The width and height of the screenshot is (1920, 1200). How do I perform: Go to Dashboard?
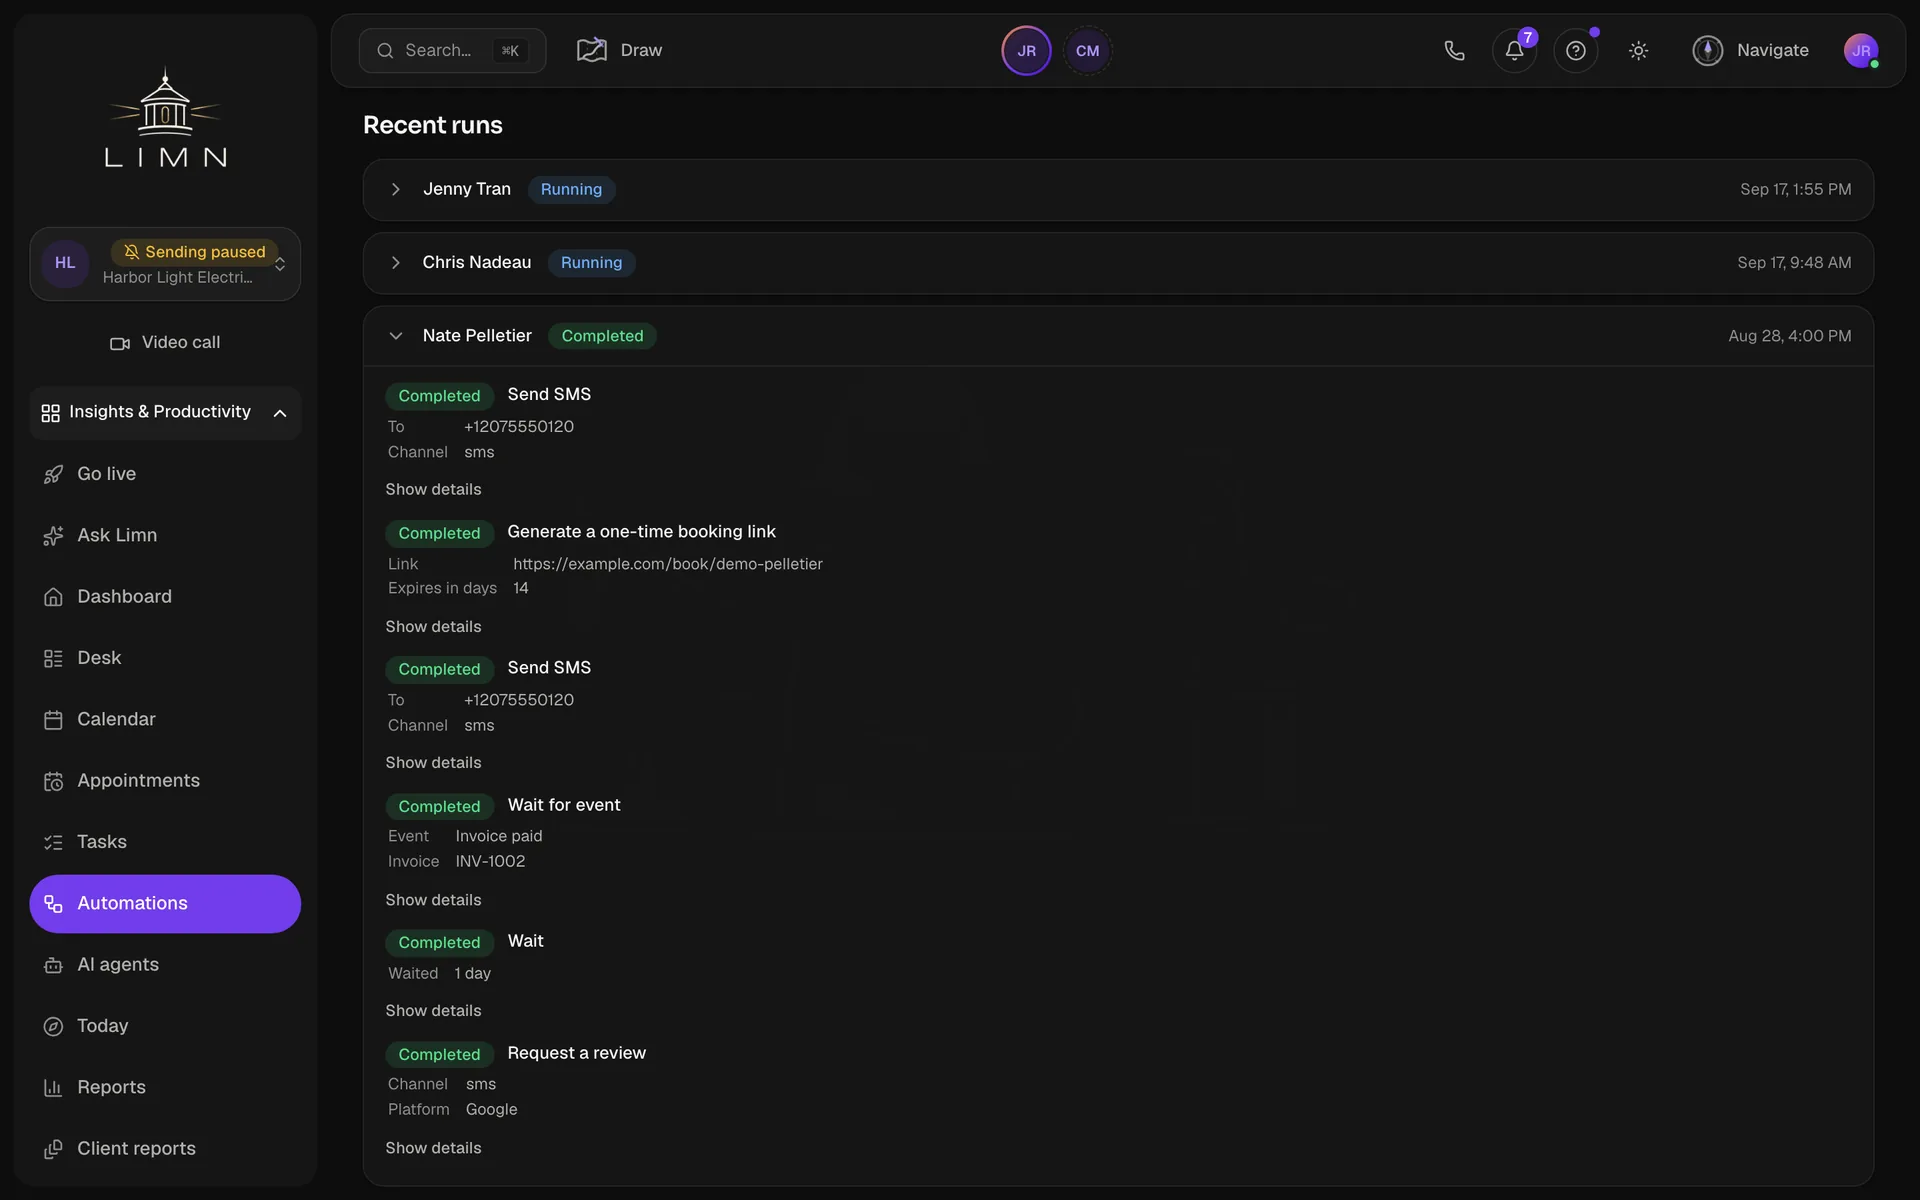click(165, 597)
